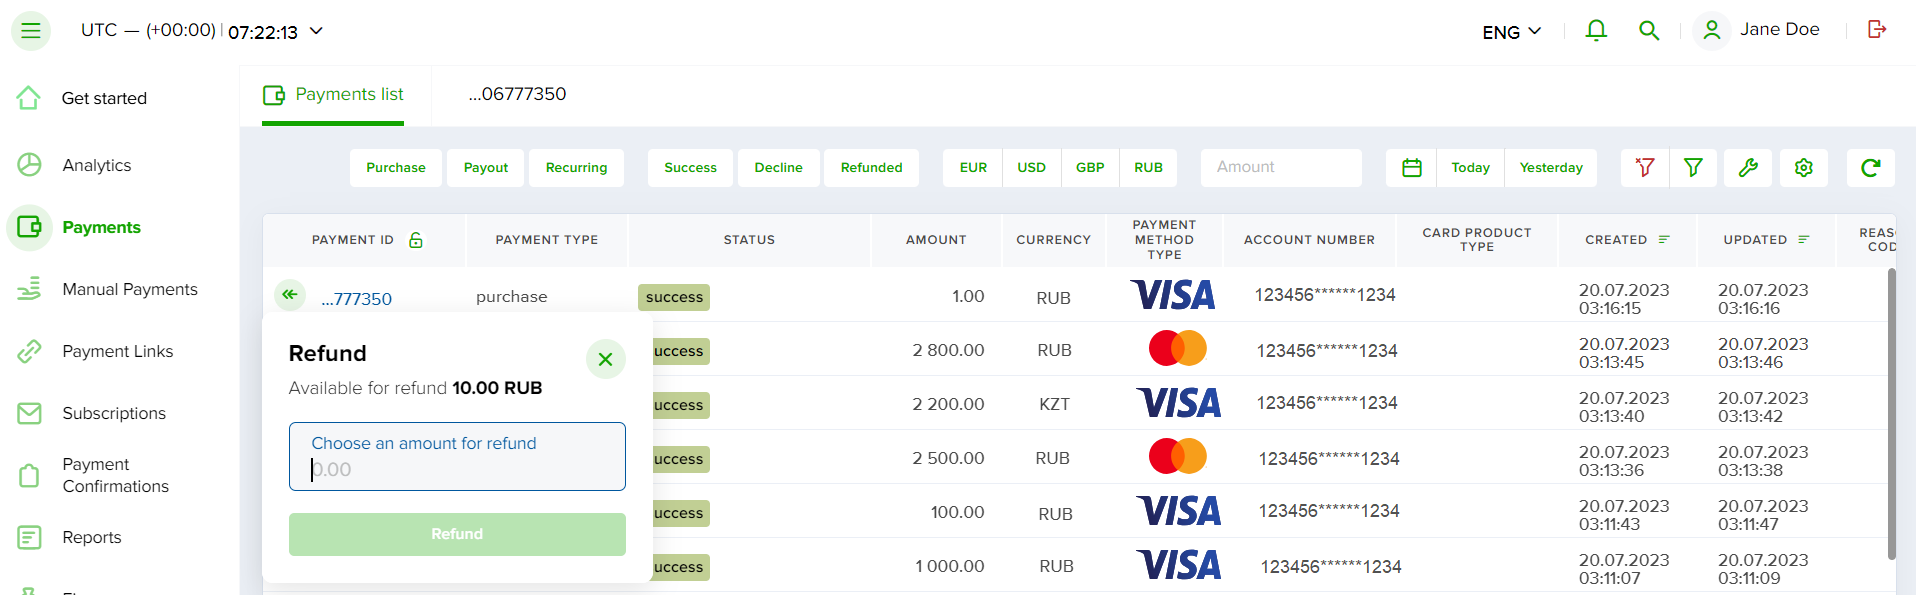Refresh the payments list
Viewport: 1916px width, 595px height.
[1871, 168]
